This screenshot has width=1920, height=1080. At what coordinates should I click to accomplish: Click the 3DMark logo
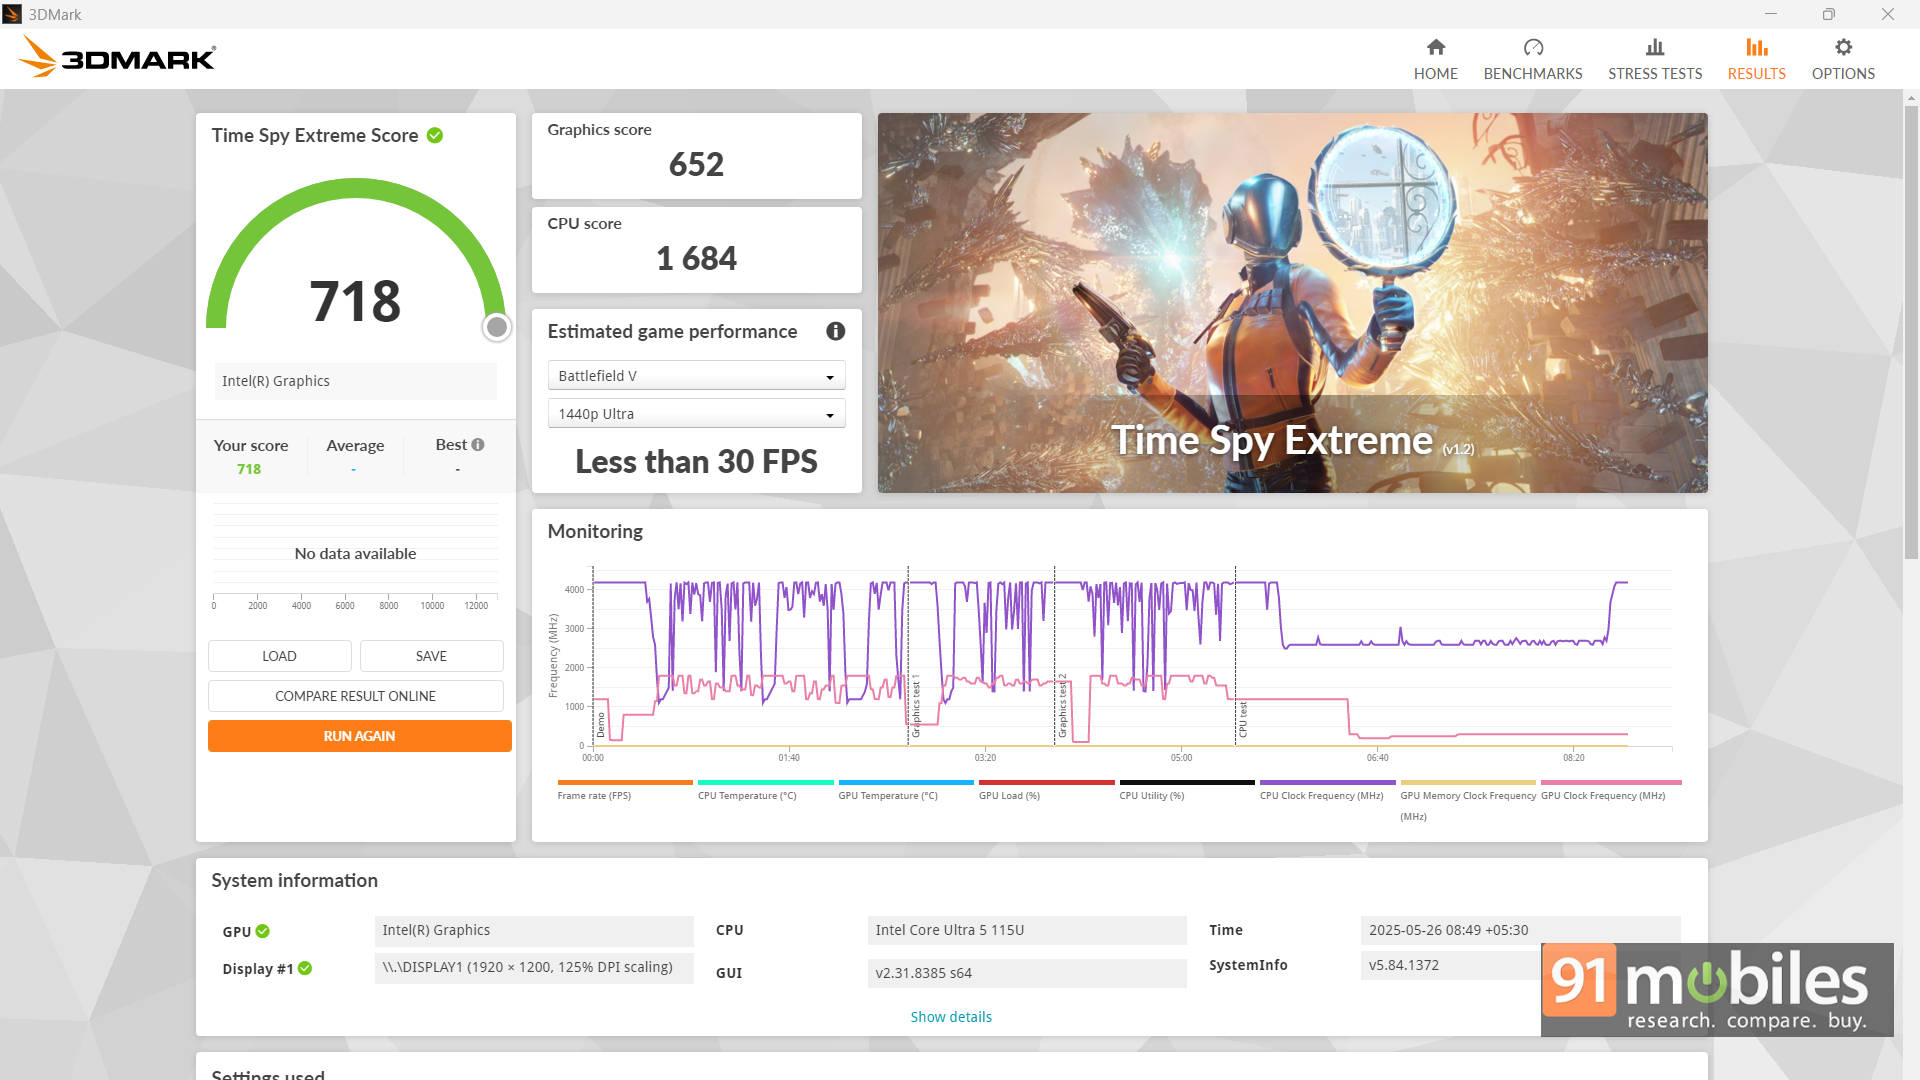pyautogui.click(x=117, y=57)
